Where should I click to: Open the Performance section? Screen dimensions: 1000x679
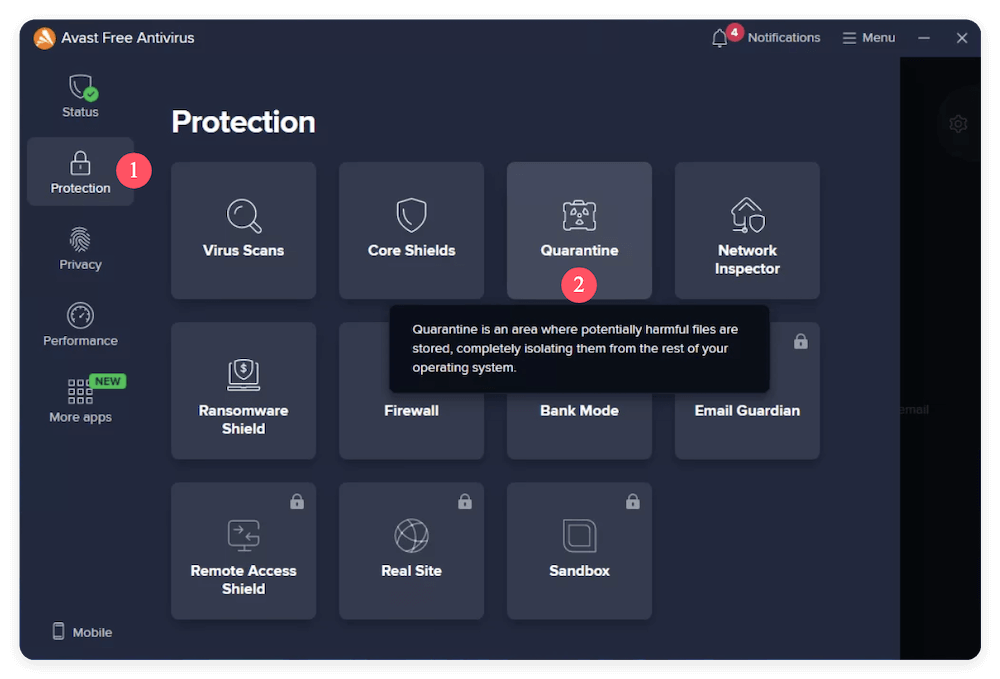coord(80,324)
